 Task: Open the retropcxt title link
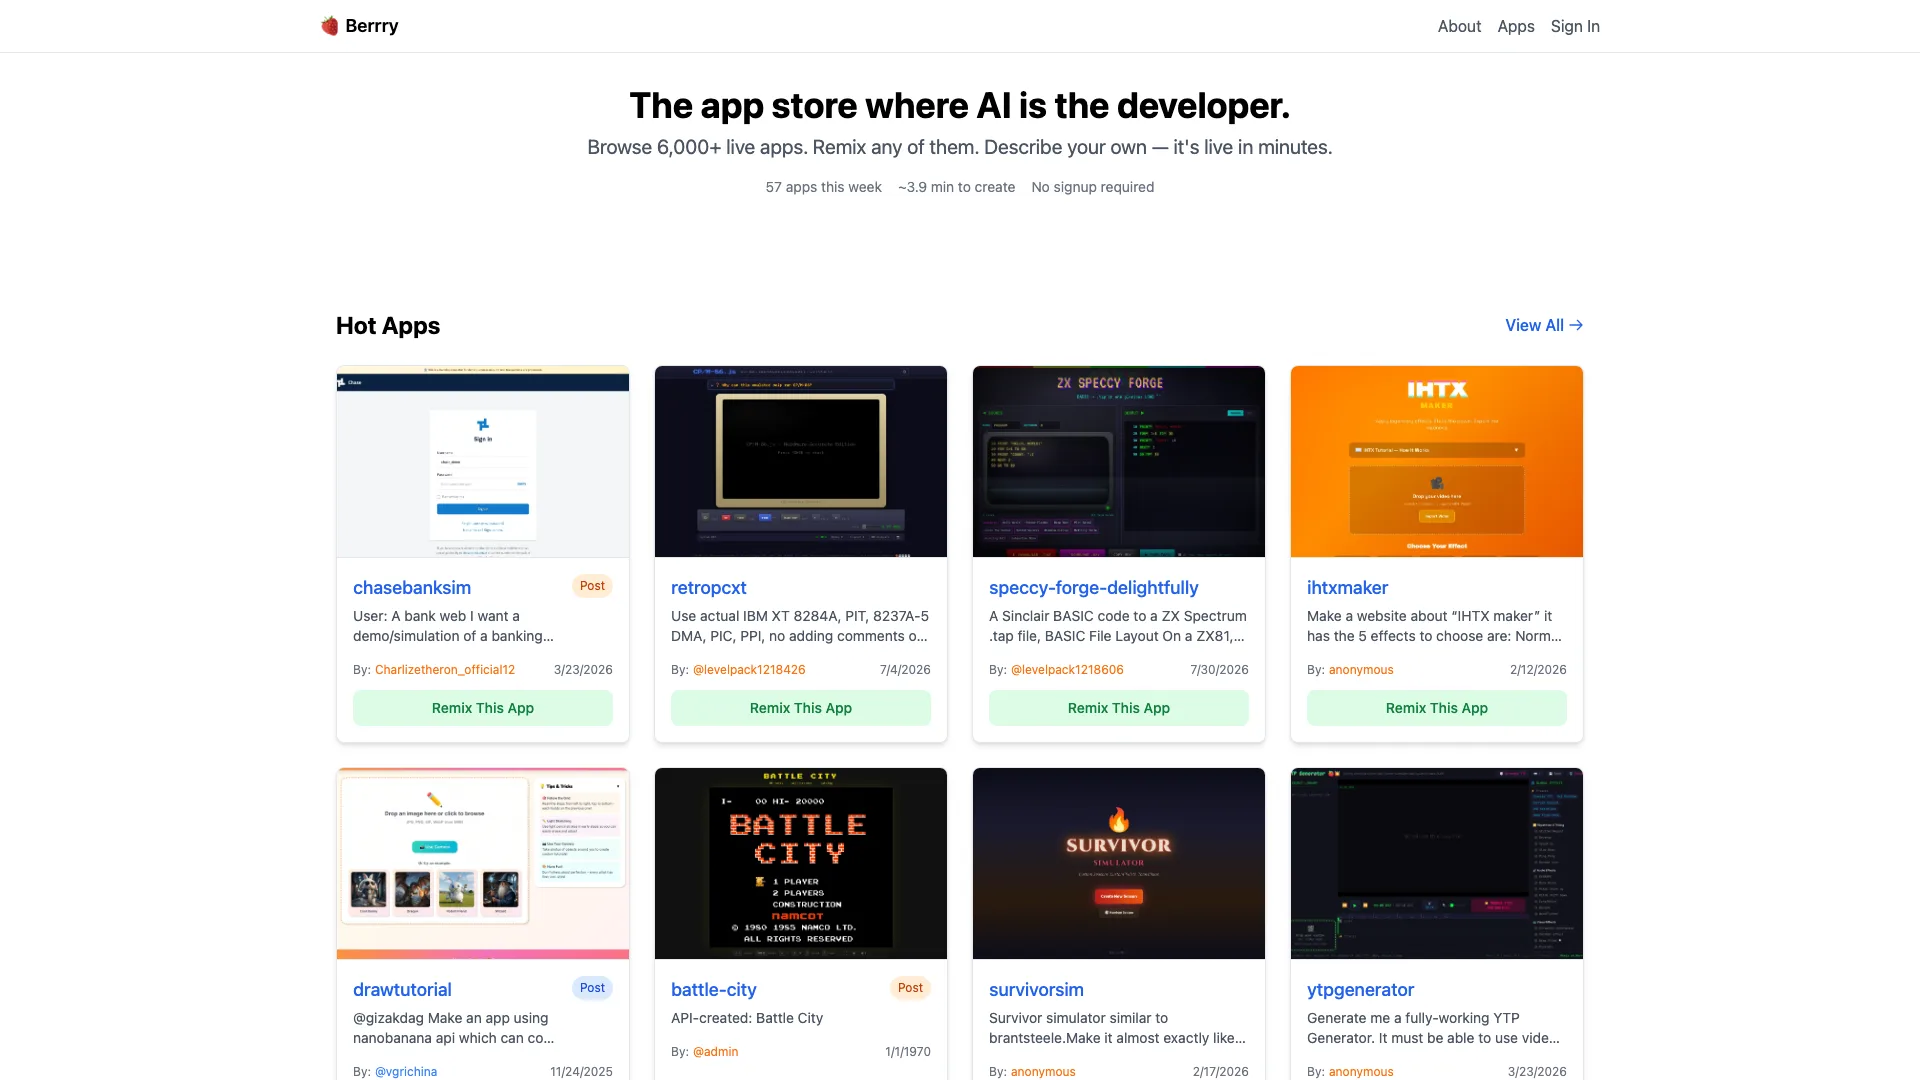coord(709,588)
